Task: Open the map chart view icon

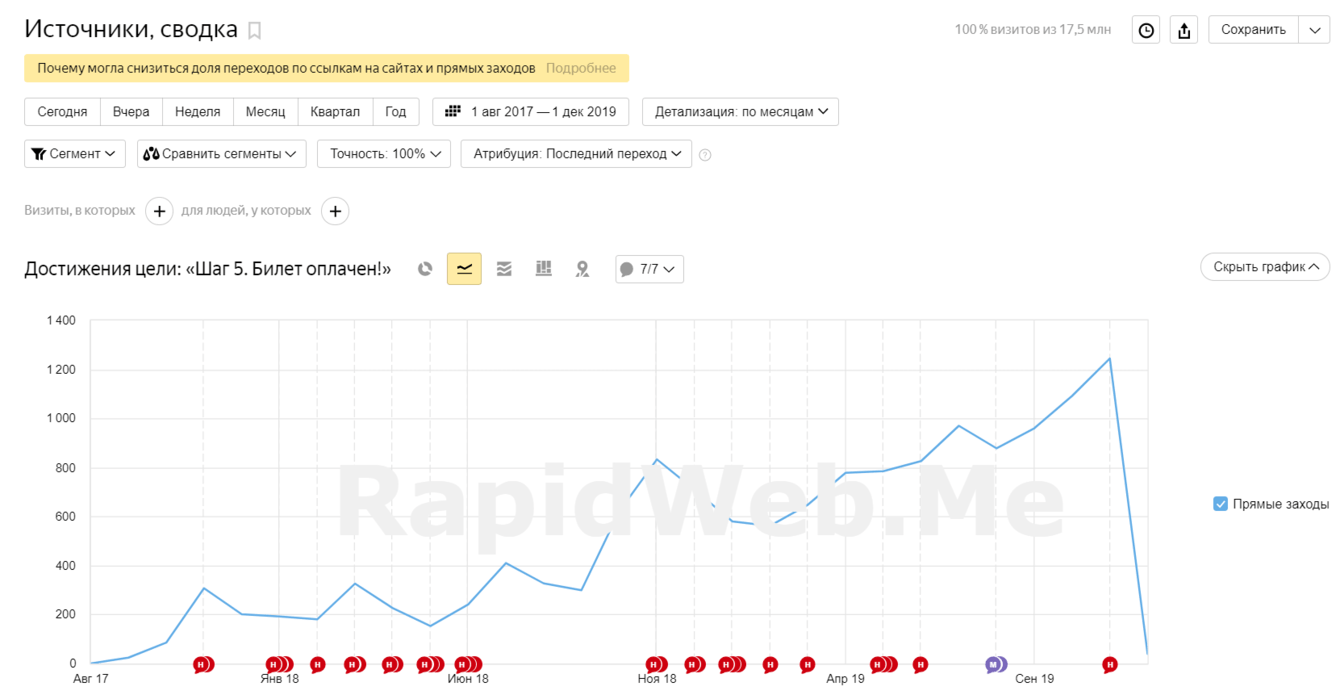Action: [583, 269]
